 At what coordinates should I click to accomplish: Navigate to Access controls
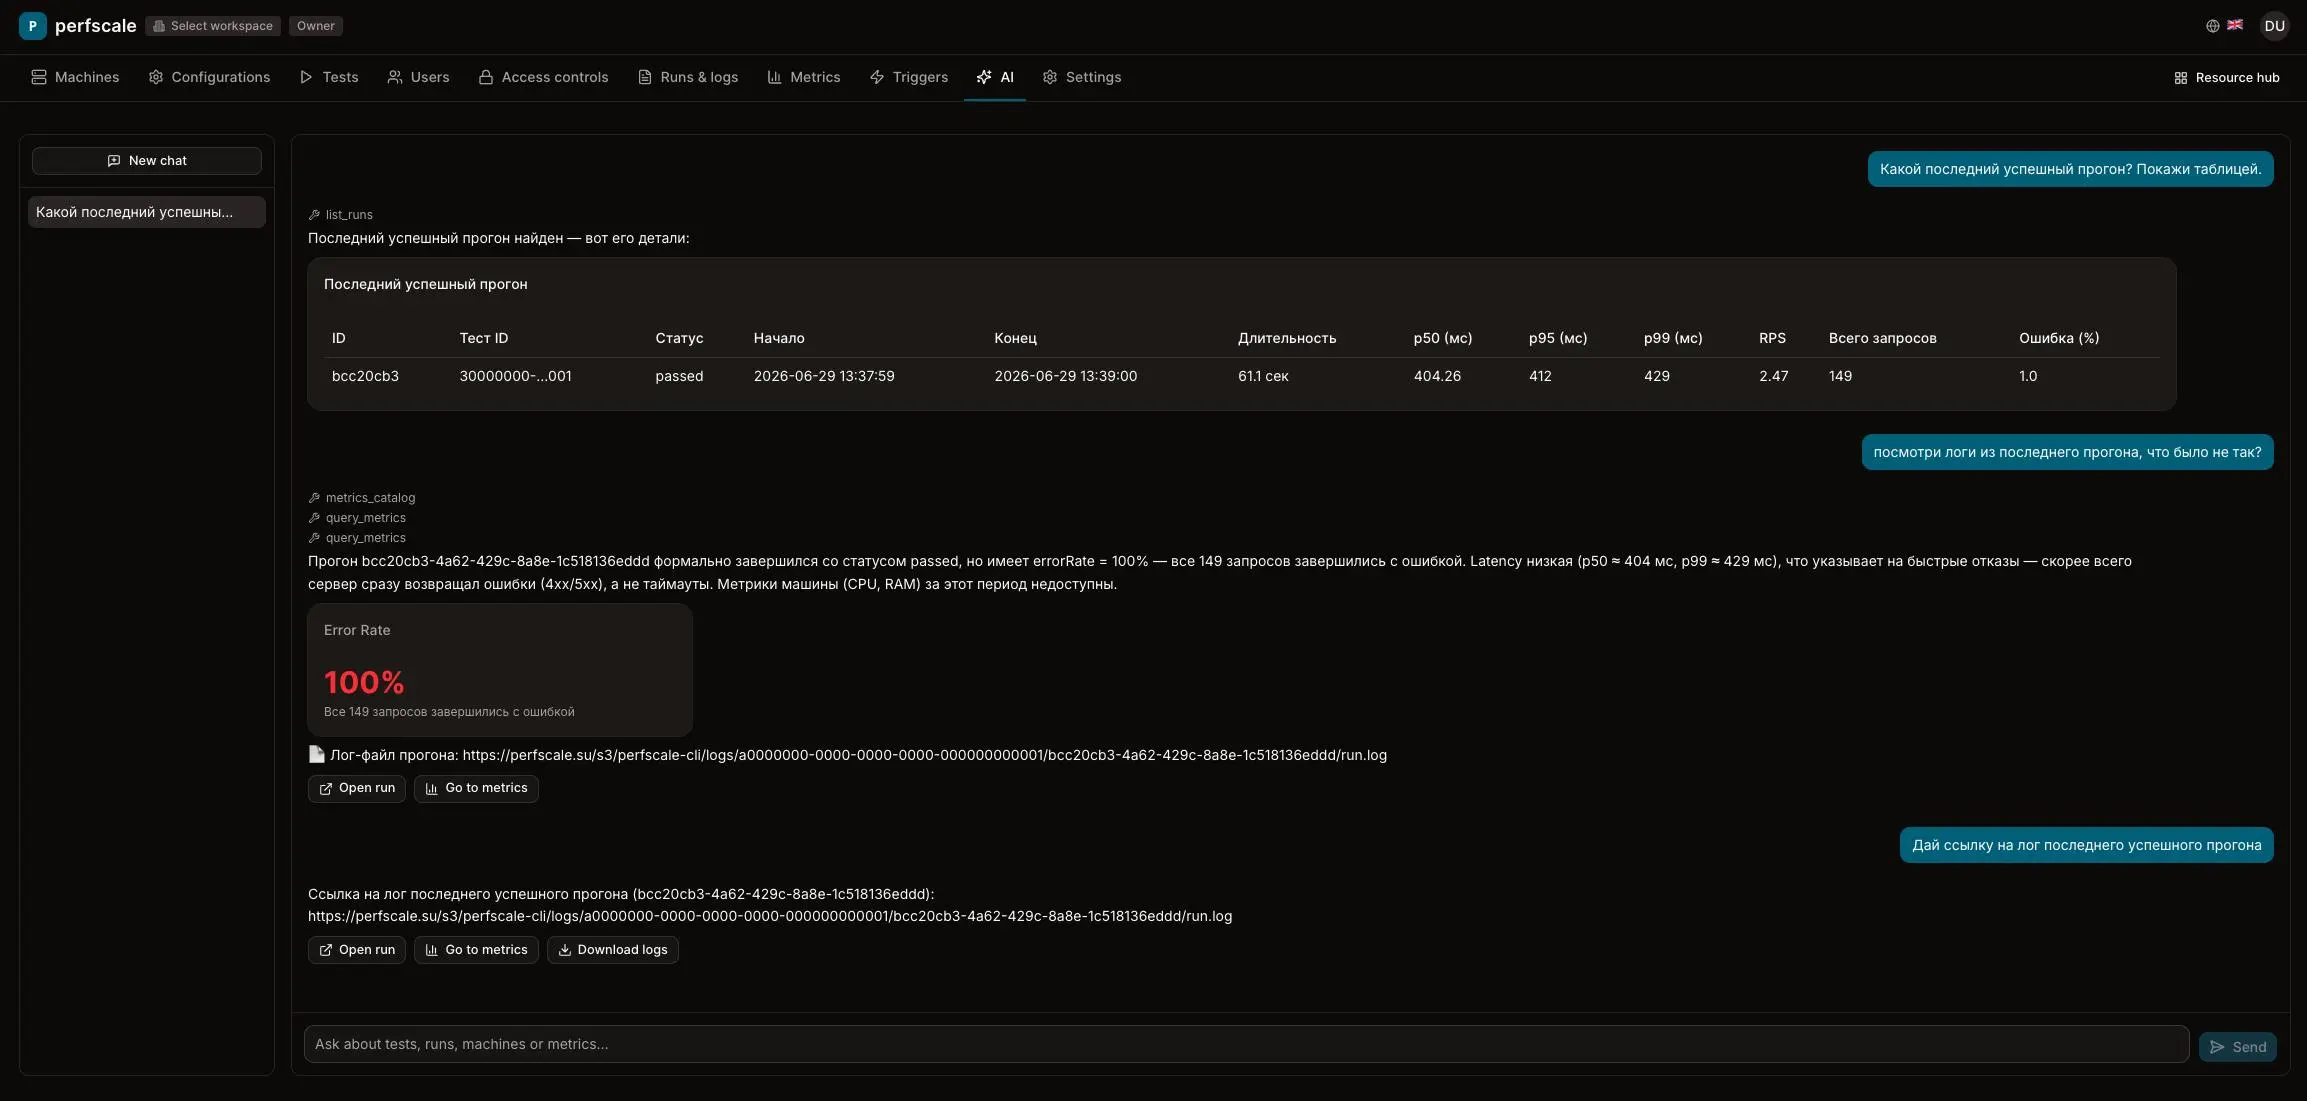point(543,77)
